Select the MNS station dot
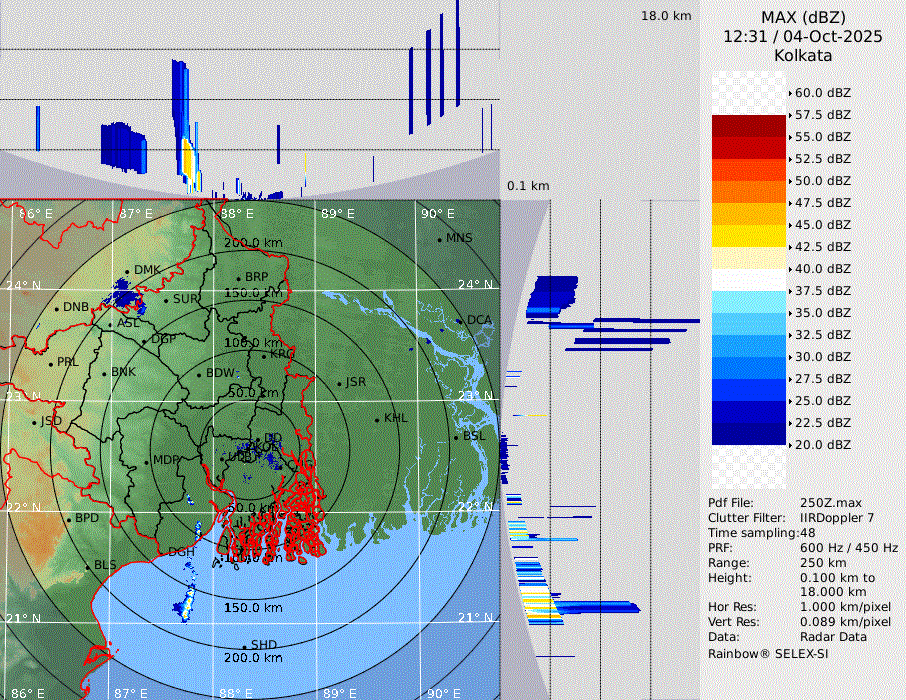906x700 pixels. (439, 239)
